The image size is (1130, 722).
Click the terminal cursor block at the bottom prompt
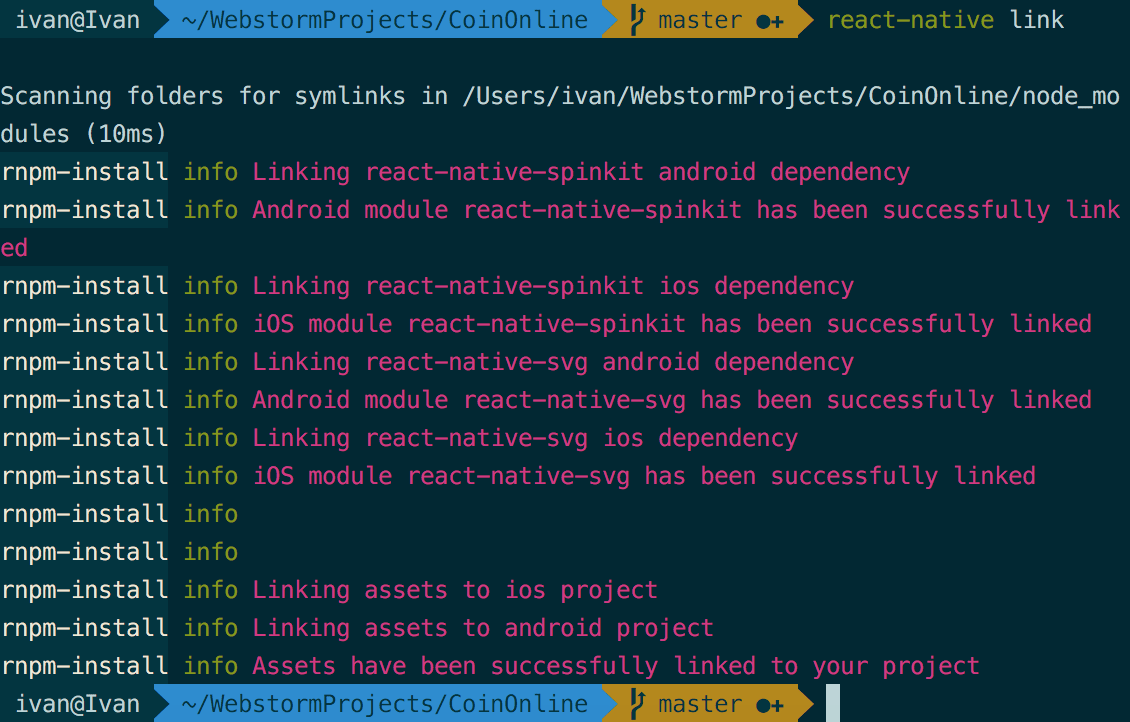tap(832, 703)
